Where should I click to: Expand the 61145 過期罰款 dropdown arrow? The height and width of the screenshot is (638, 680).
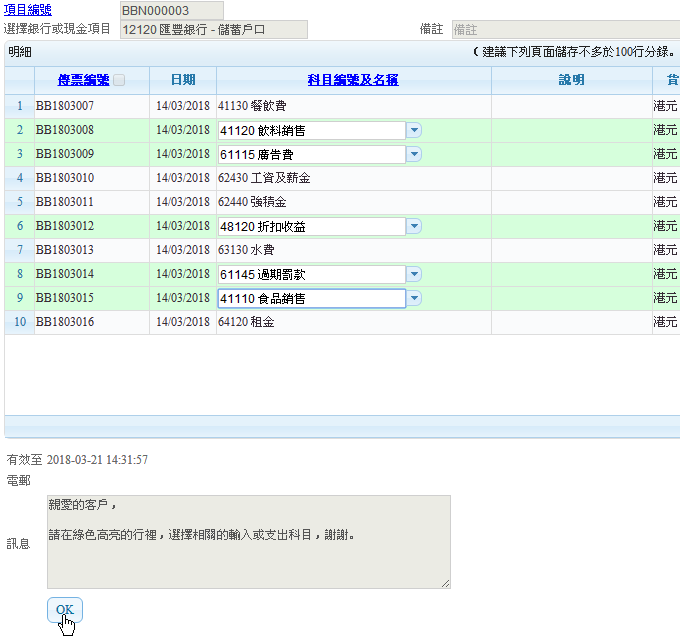414,274
